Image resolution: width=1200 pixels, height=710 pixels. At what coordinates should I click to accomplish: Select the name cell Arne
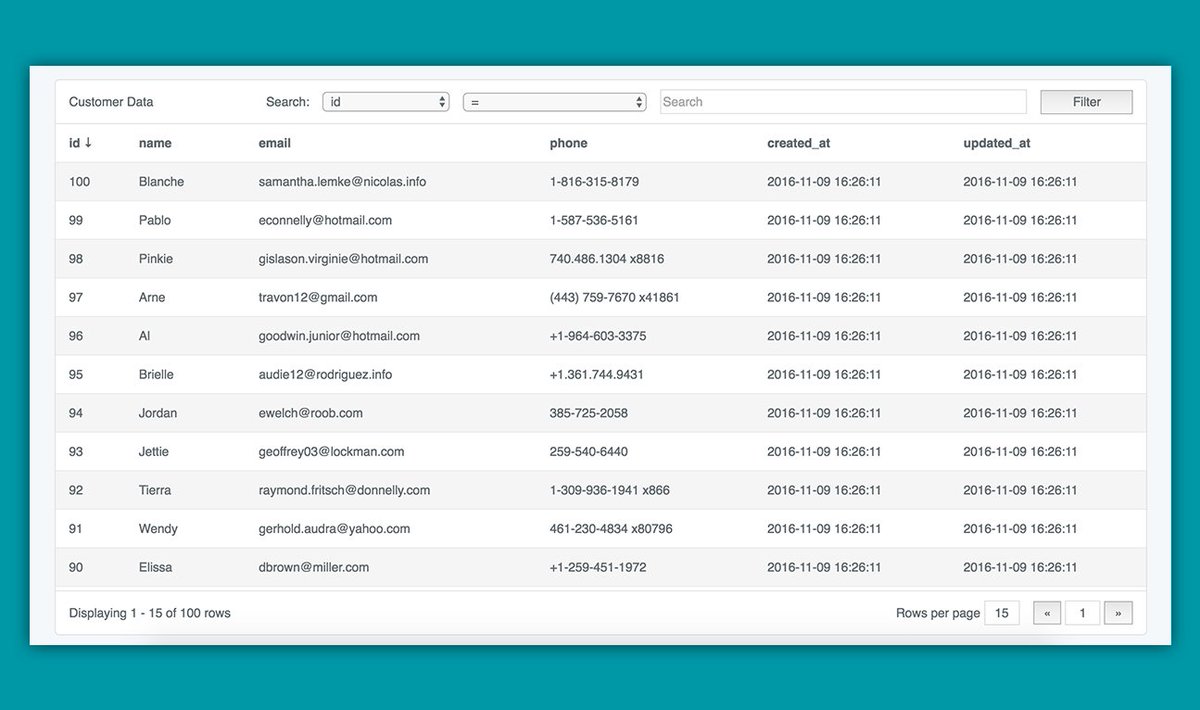[152, 298]
